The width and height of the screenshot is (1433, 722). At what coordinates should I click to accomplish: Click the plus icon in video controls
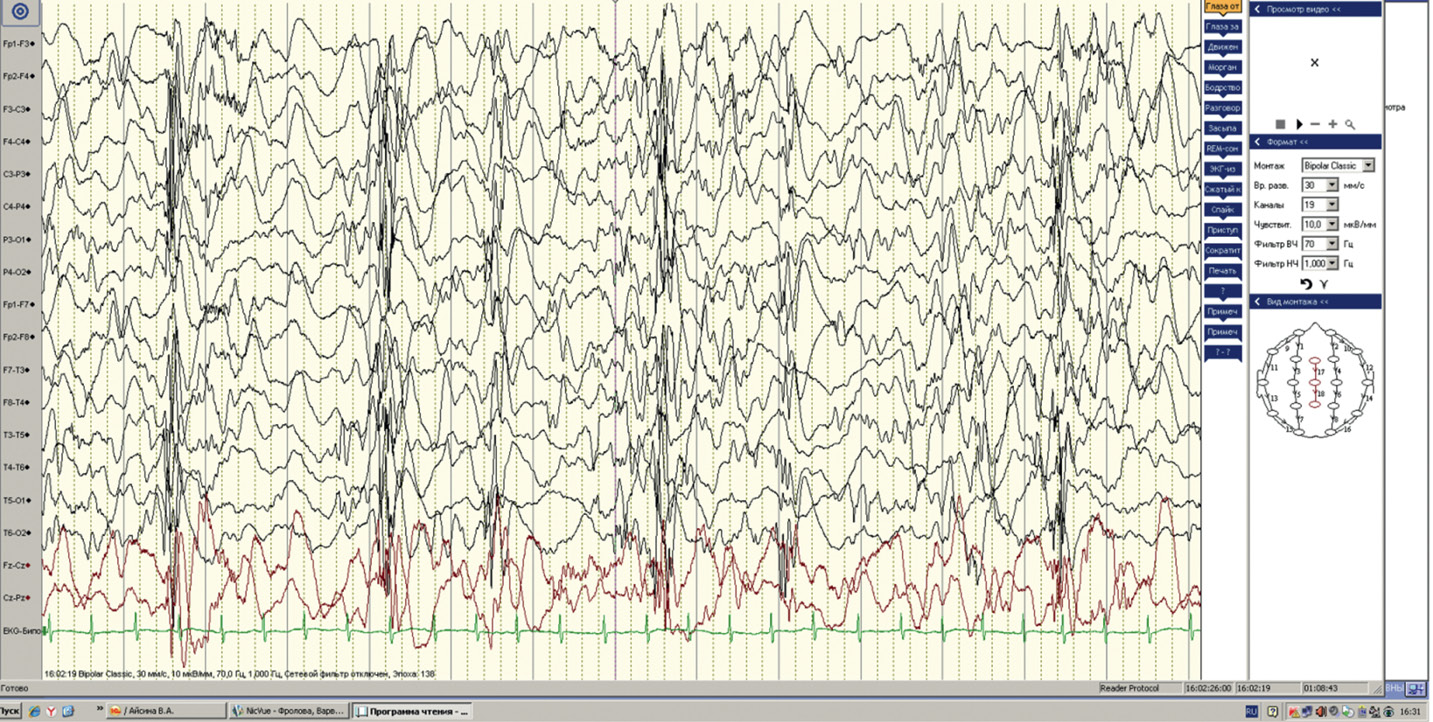click(1333, 124)
